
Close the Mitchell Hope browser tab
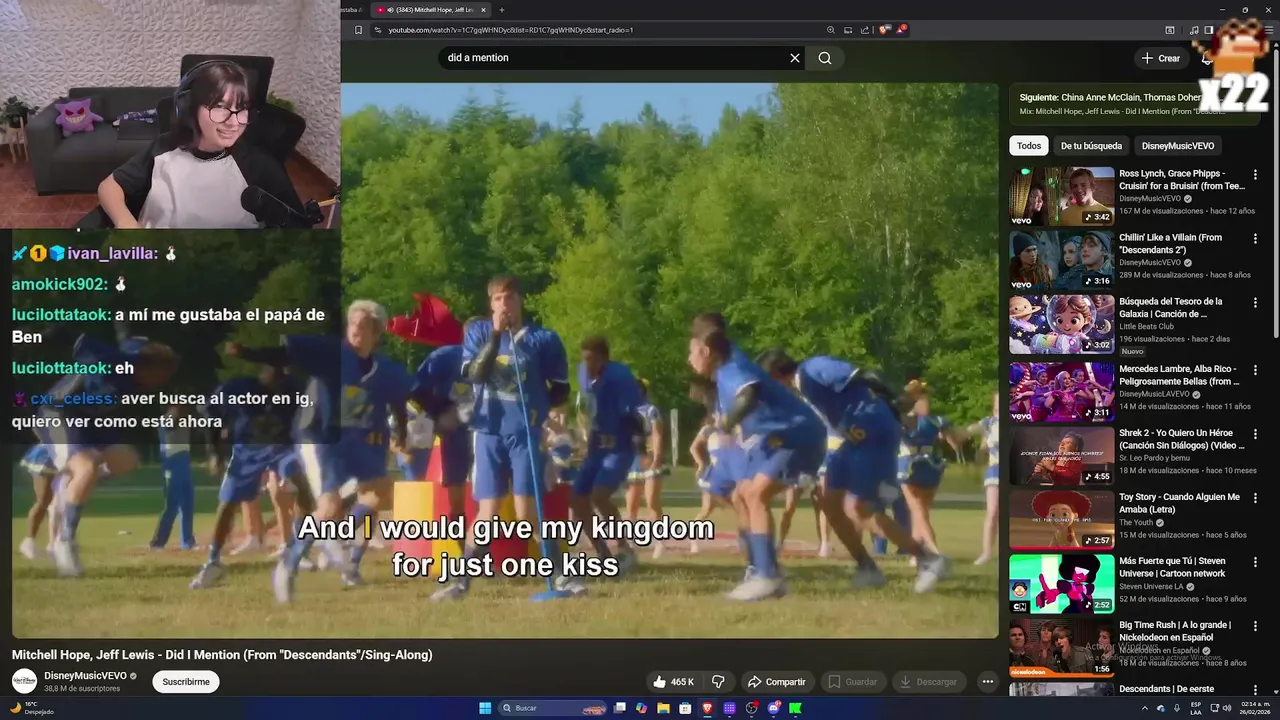coord(484,10)
